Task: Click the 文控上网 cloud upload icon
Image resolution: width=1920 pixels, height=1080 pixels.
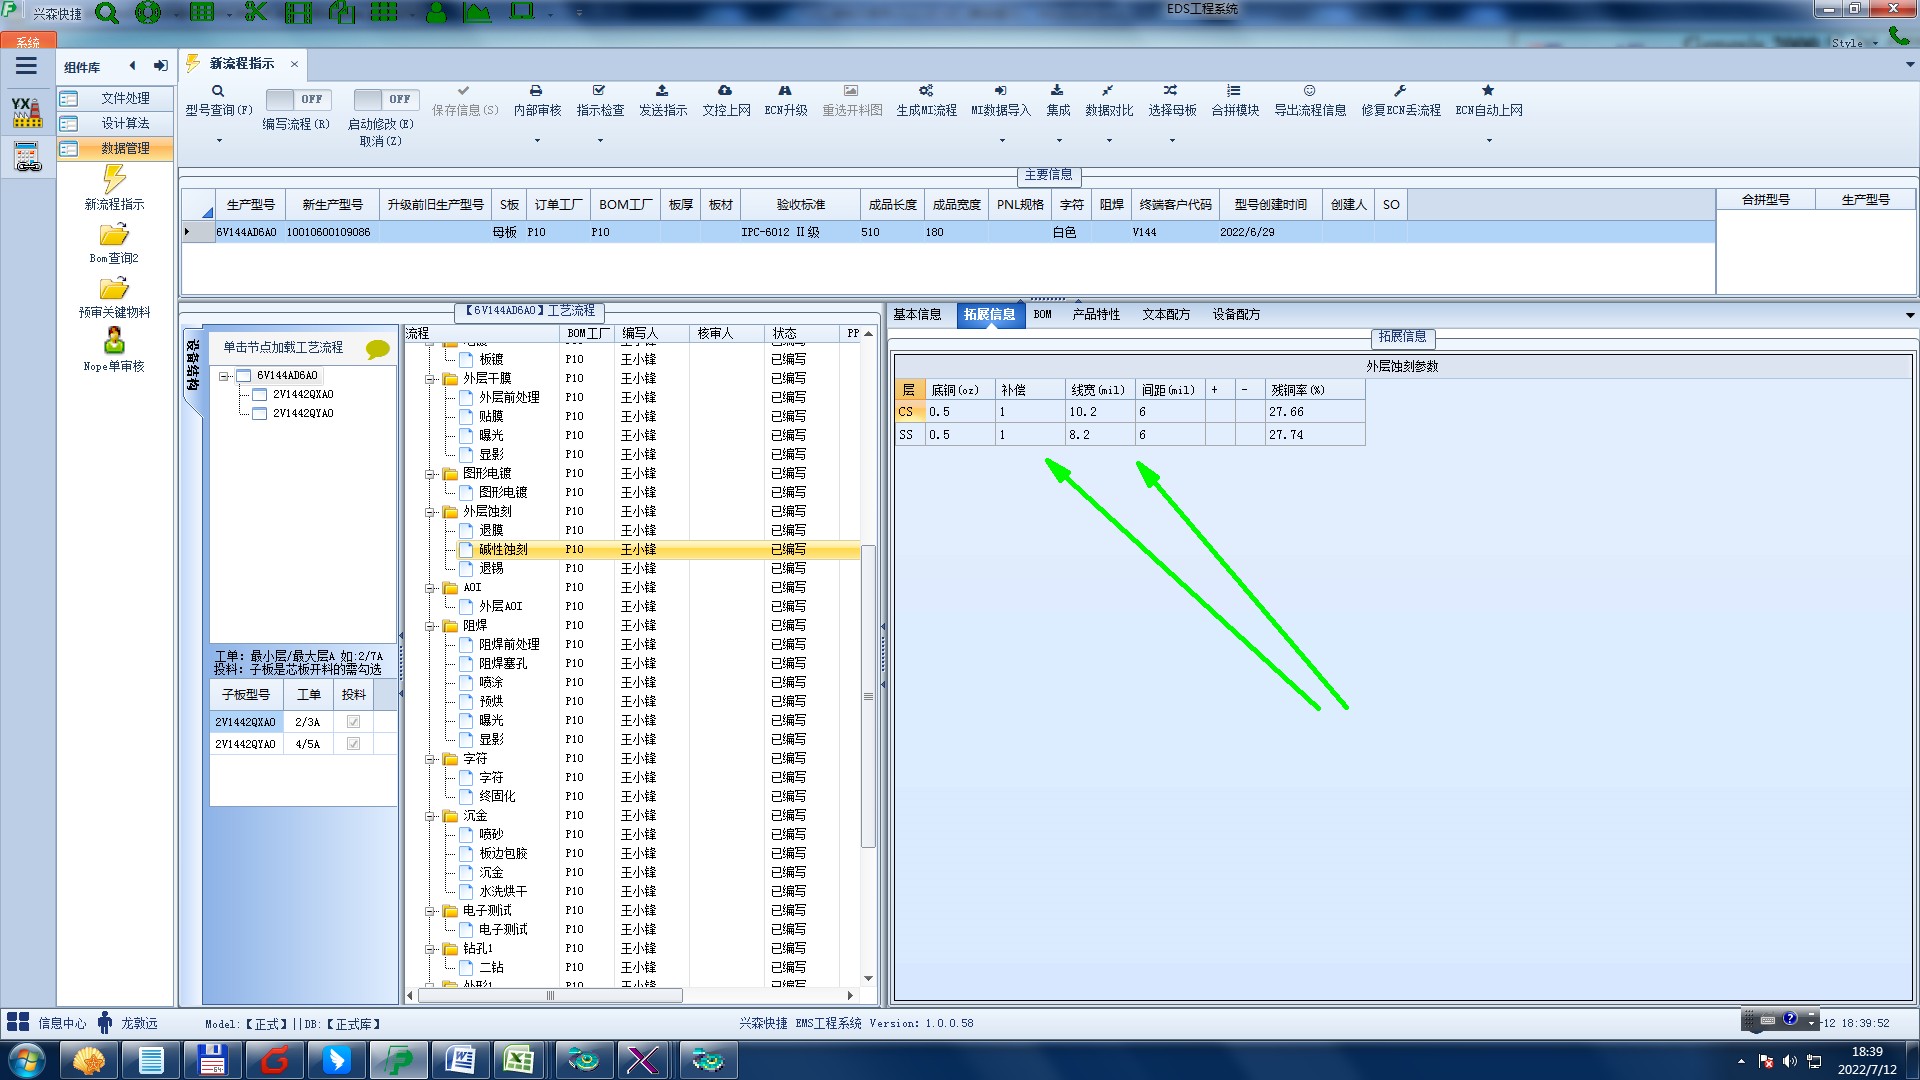Action: (725, 91)
